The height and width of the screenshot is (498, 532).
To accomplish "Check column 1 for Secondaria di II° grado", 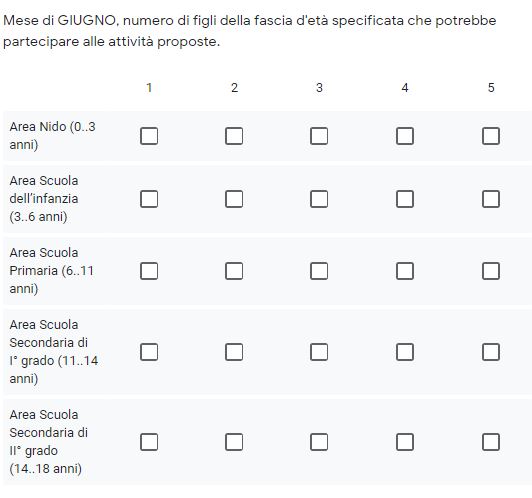I will pos(149,442).
